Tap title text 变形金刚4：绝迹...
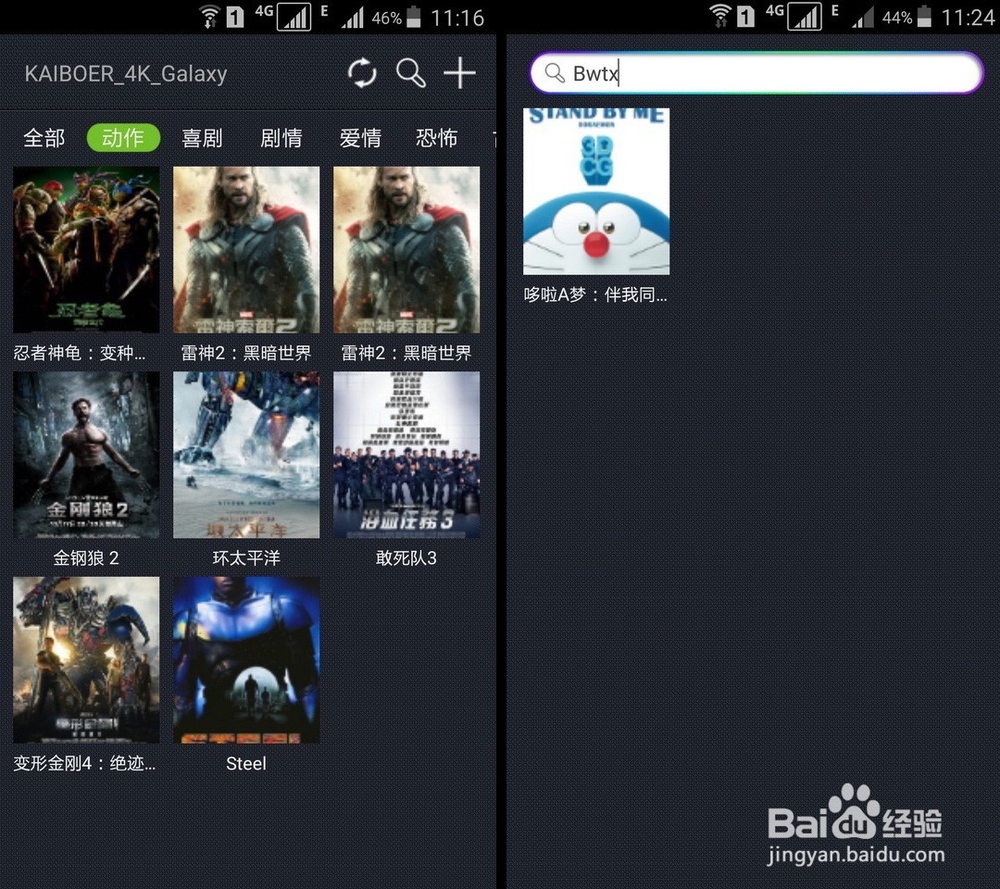This screenshot has height=889, width=1000. 84,763
